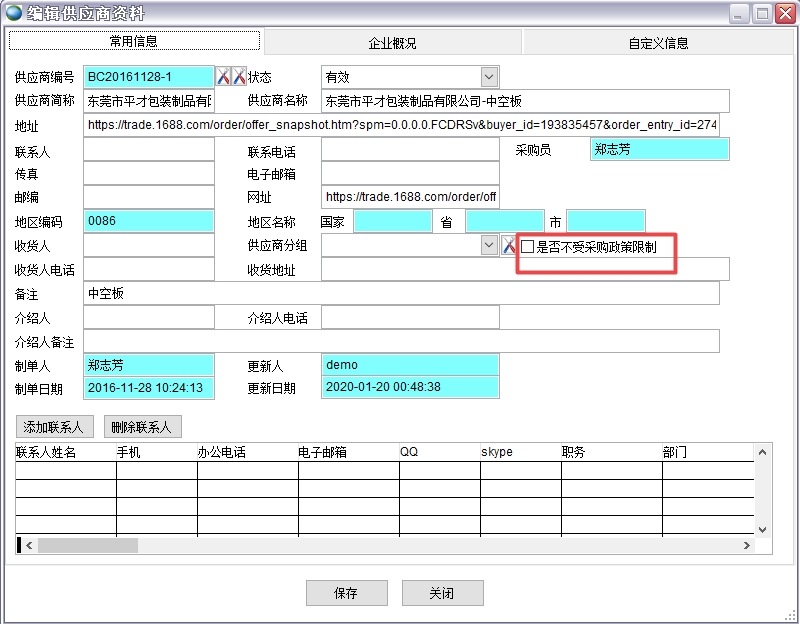The image size is (800, 624).
Task: Click the system icon in the title bar
Action: [11, 13]
